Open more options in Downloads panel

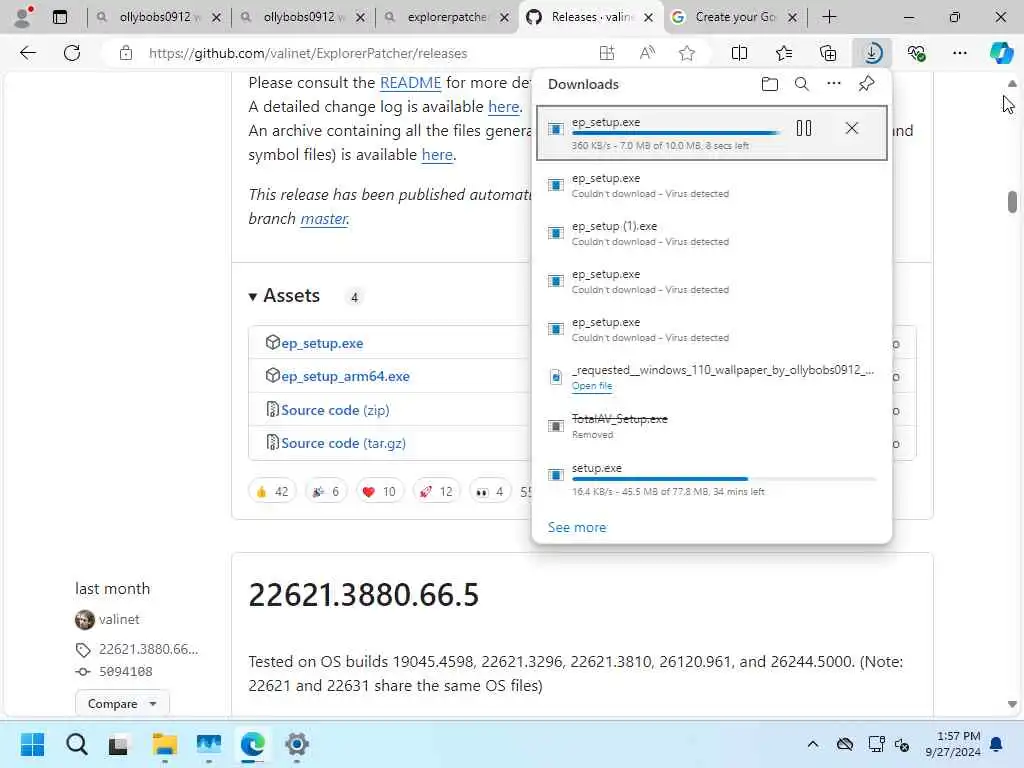click(833, 84)
